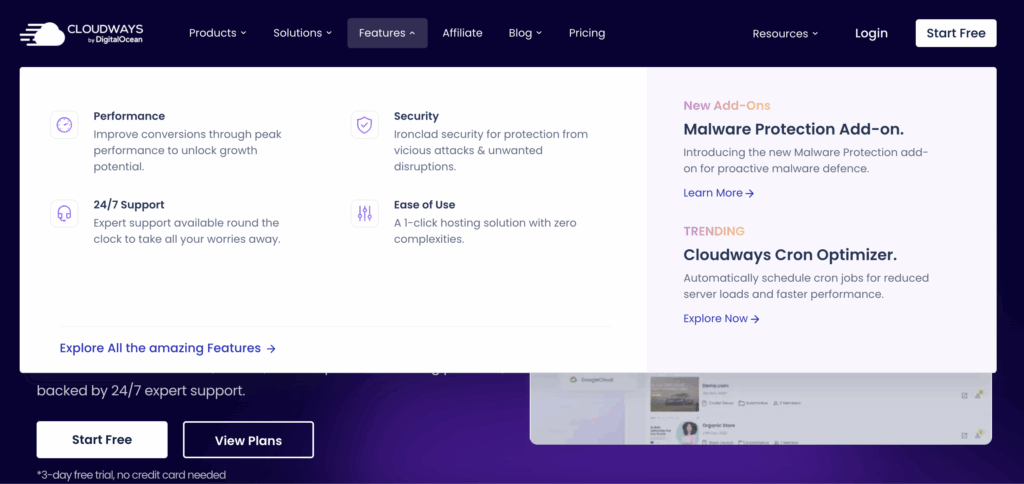Click Learn More under Malware Protection
The height and width of the screenshot is (484, 1024).
719,193
